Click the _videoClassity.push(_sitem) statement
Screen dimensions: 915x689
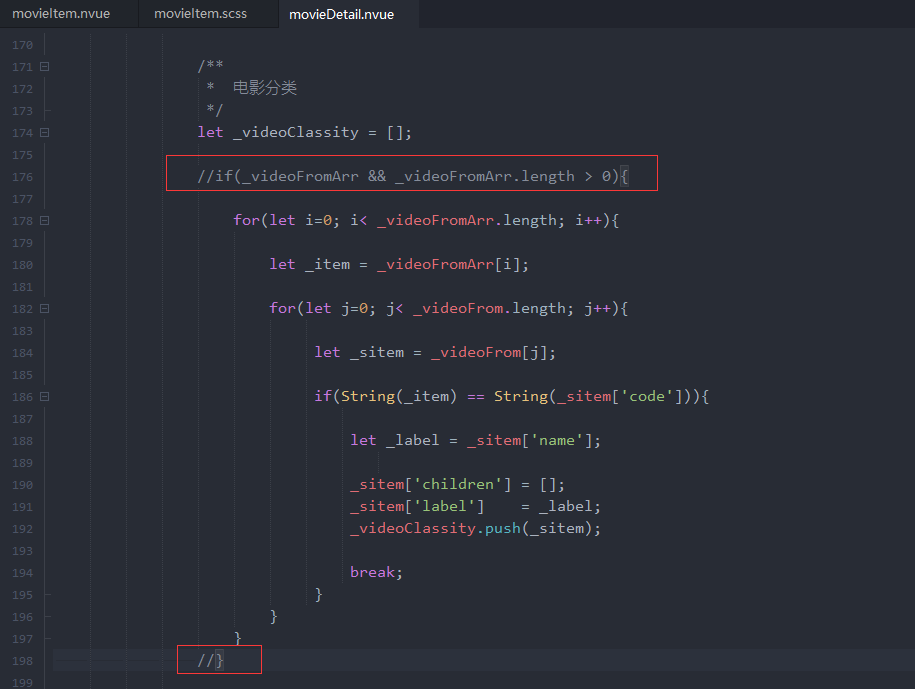click(x=475, y=529)
